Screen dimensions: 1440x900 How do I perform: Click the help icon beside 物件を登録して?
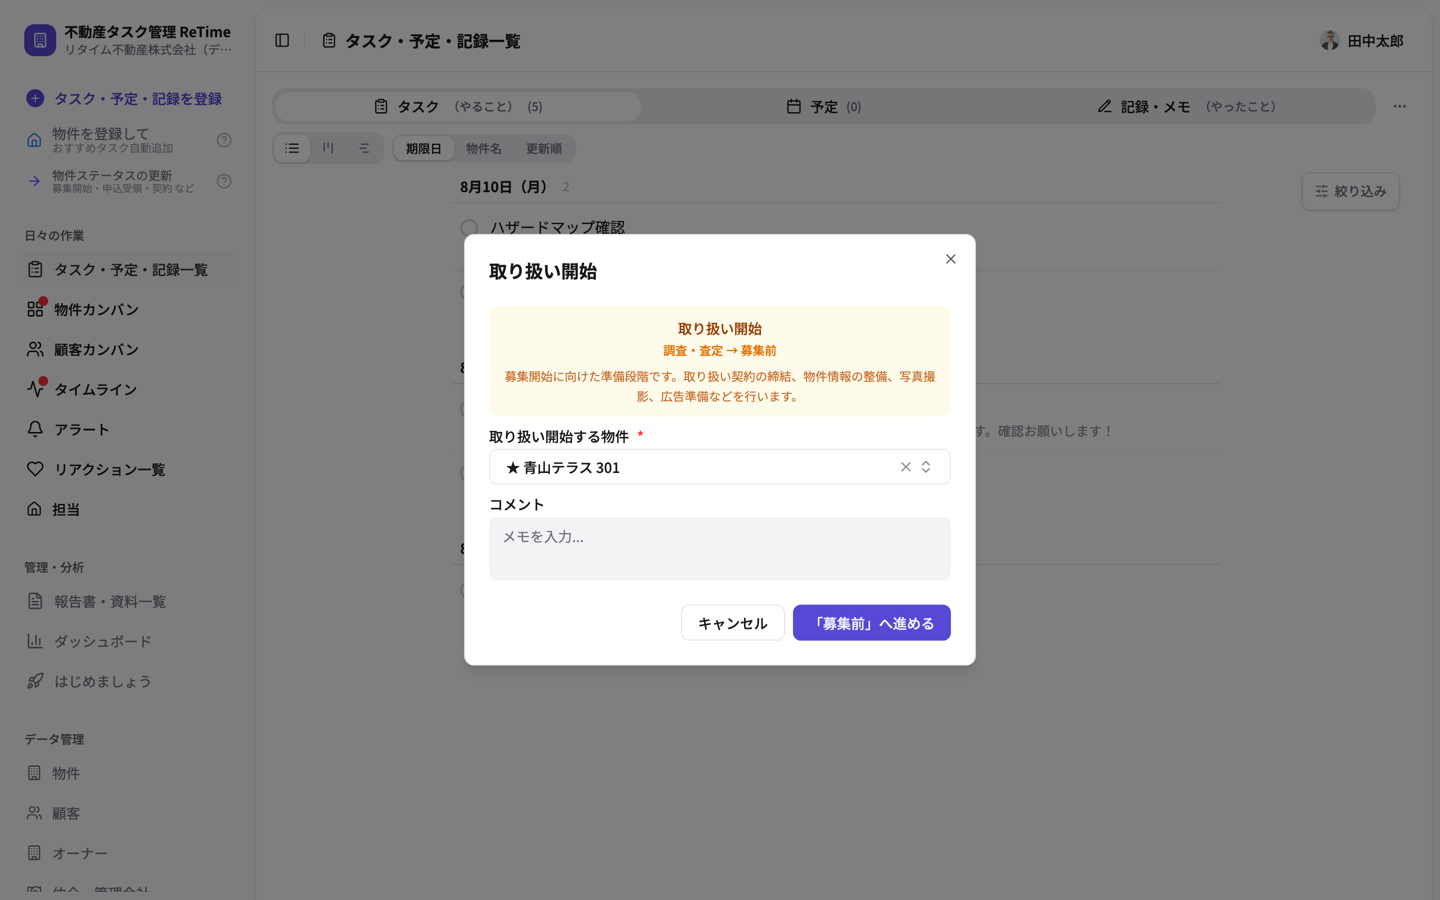[224, 140]
